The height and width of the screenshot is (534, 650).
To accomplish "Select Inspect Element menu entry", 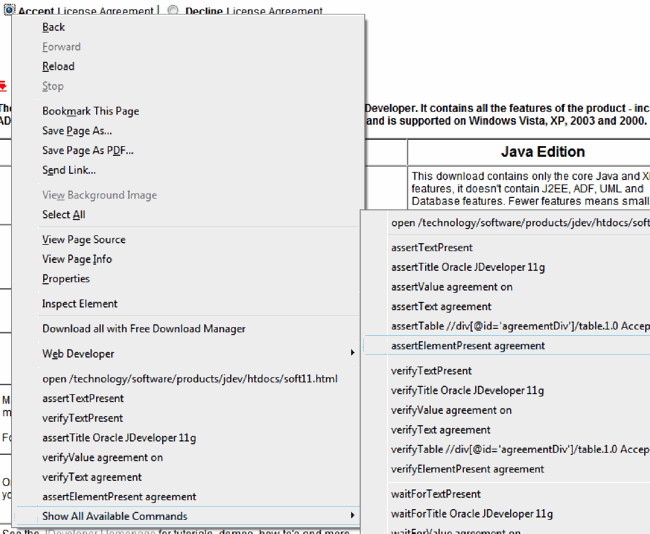I will 80,304.
